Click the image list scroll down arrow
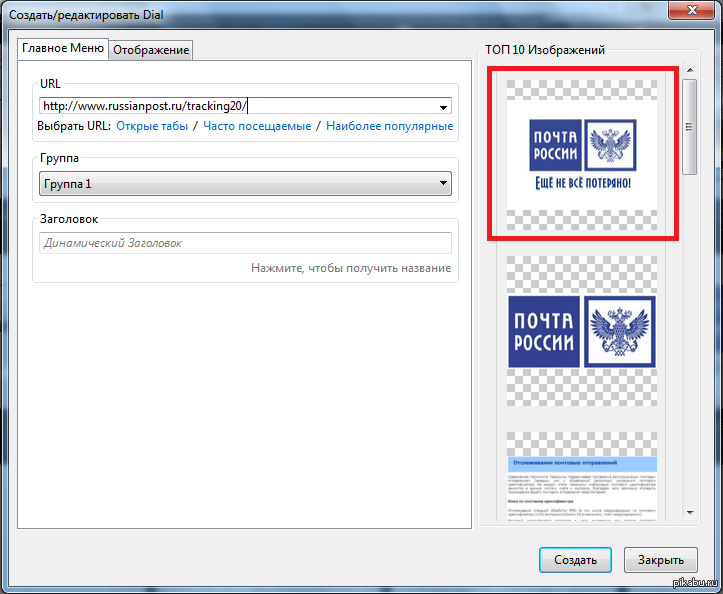 [689, 514]
